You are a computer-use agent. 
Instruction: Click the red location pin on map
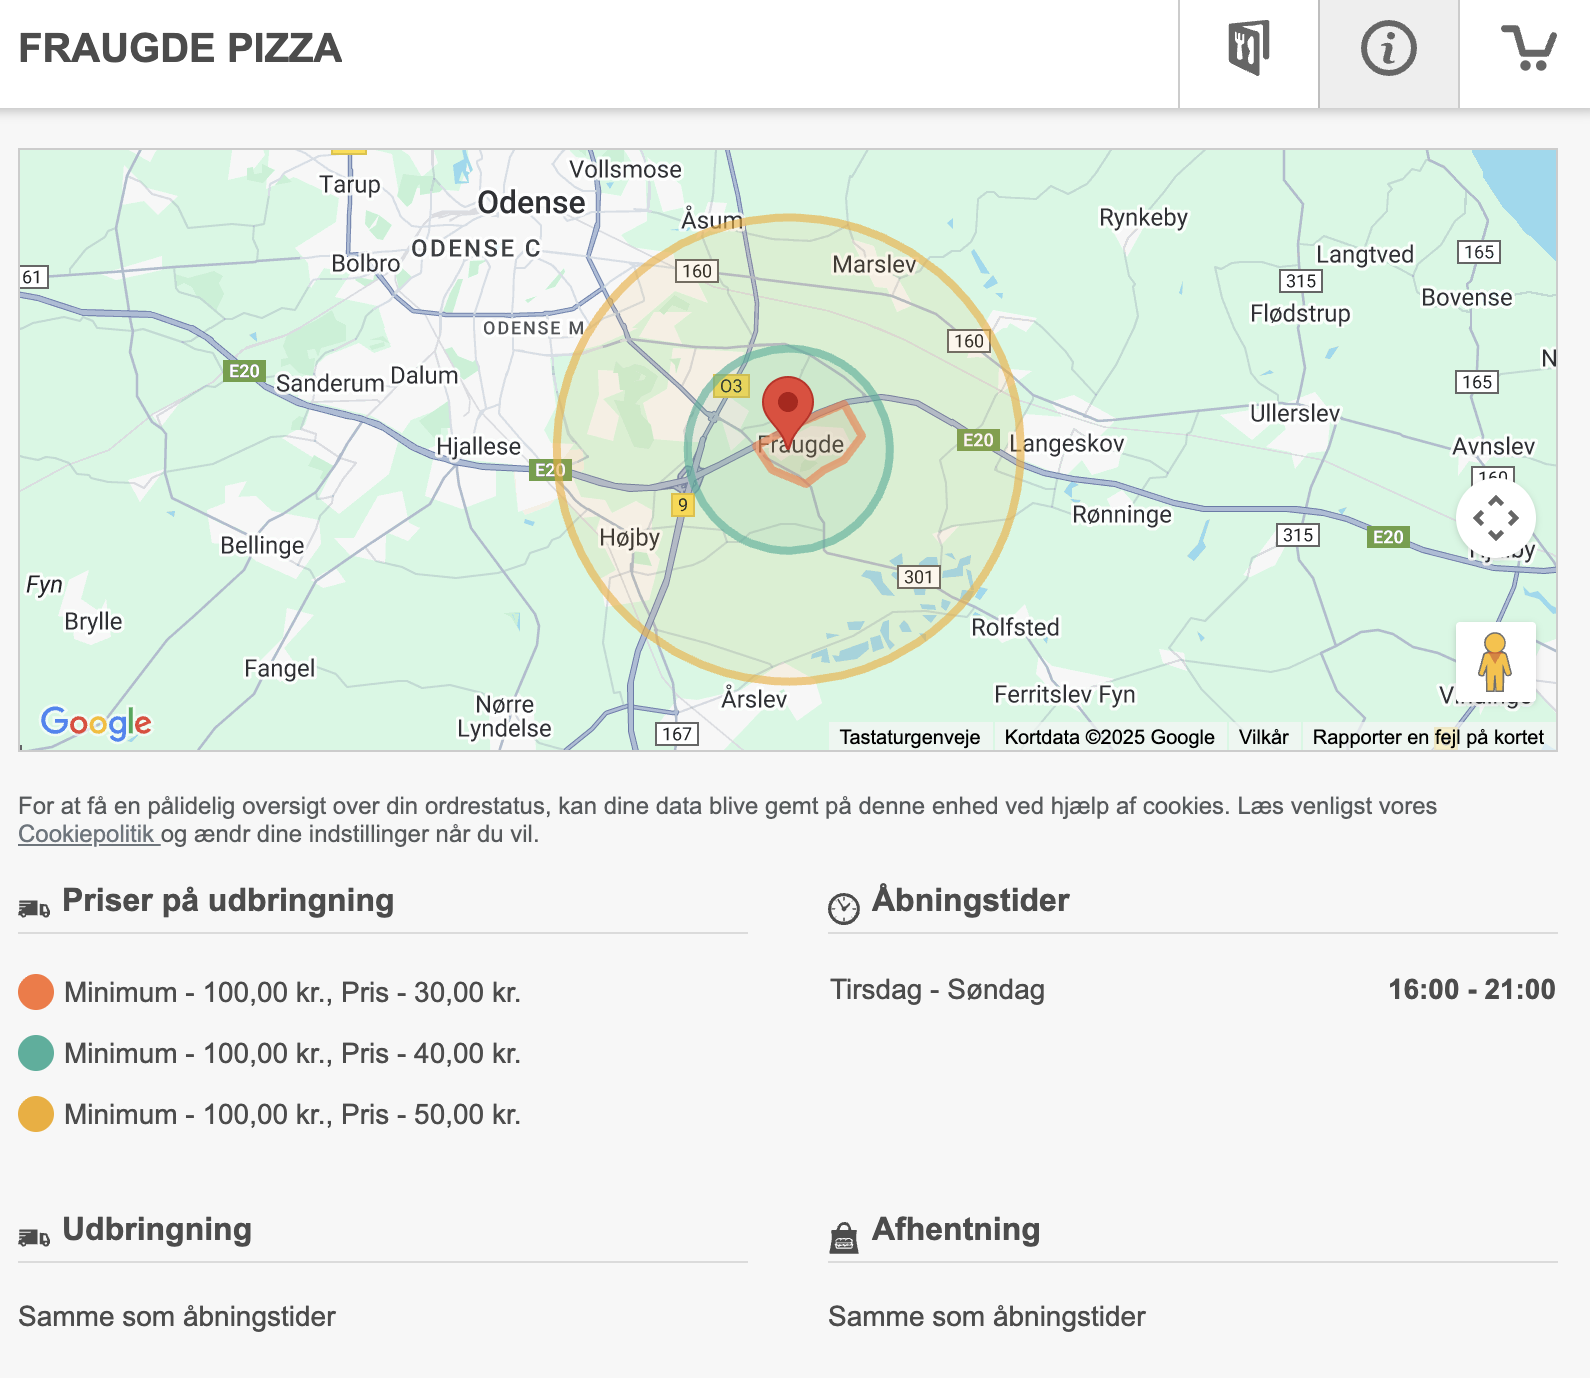788,411
